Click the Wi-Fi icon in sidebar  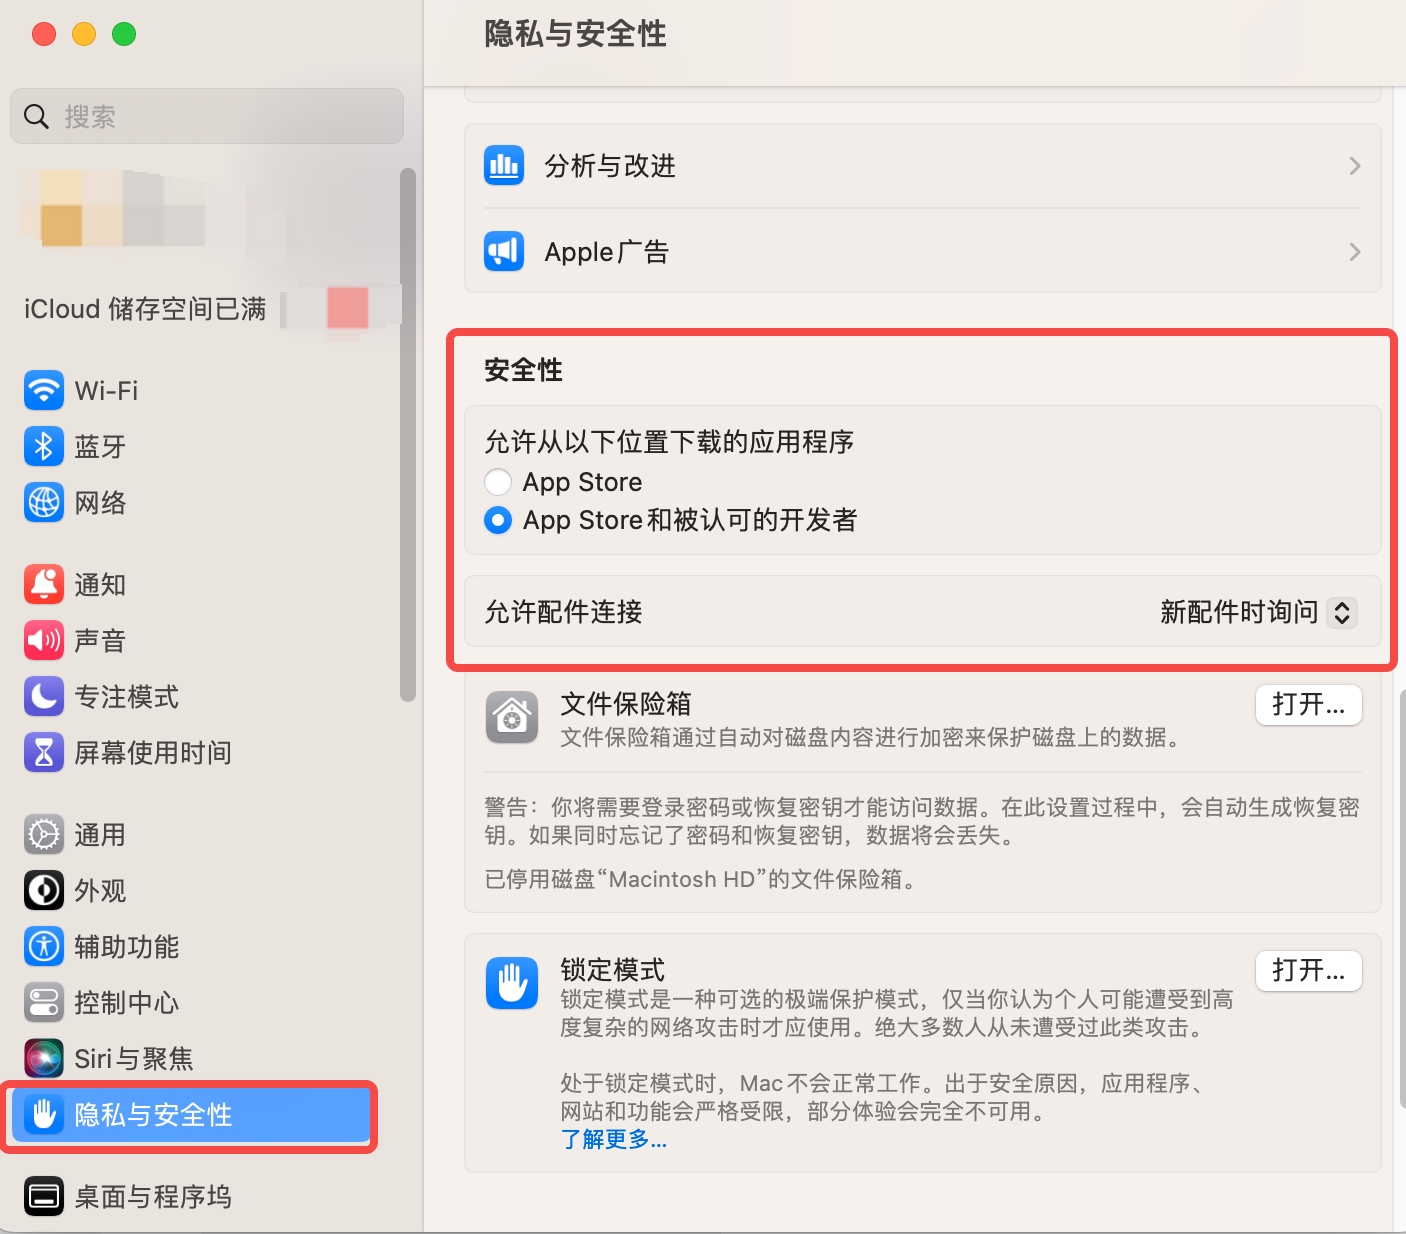44,390
